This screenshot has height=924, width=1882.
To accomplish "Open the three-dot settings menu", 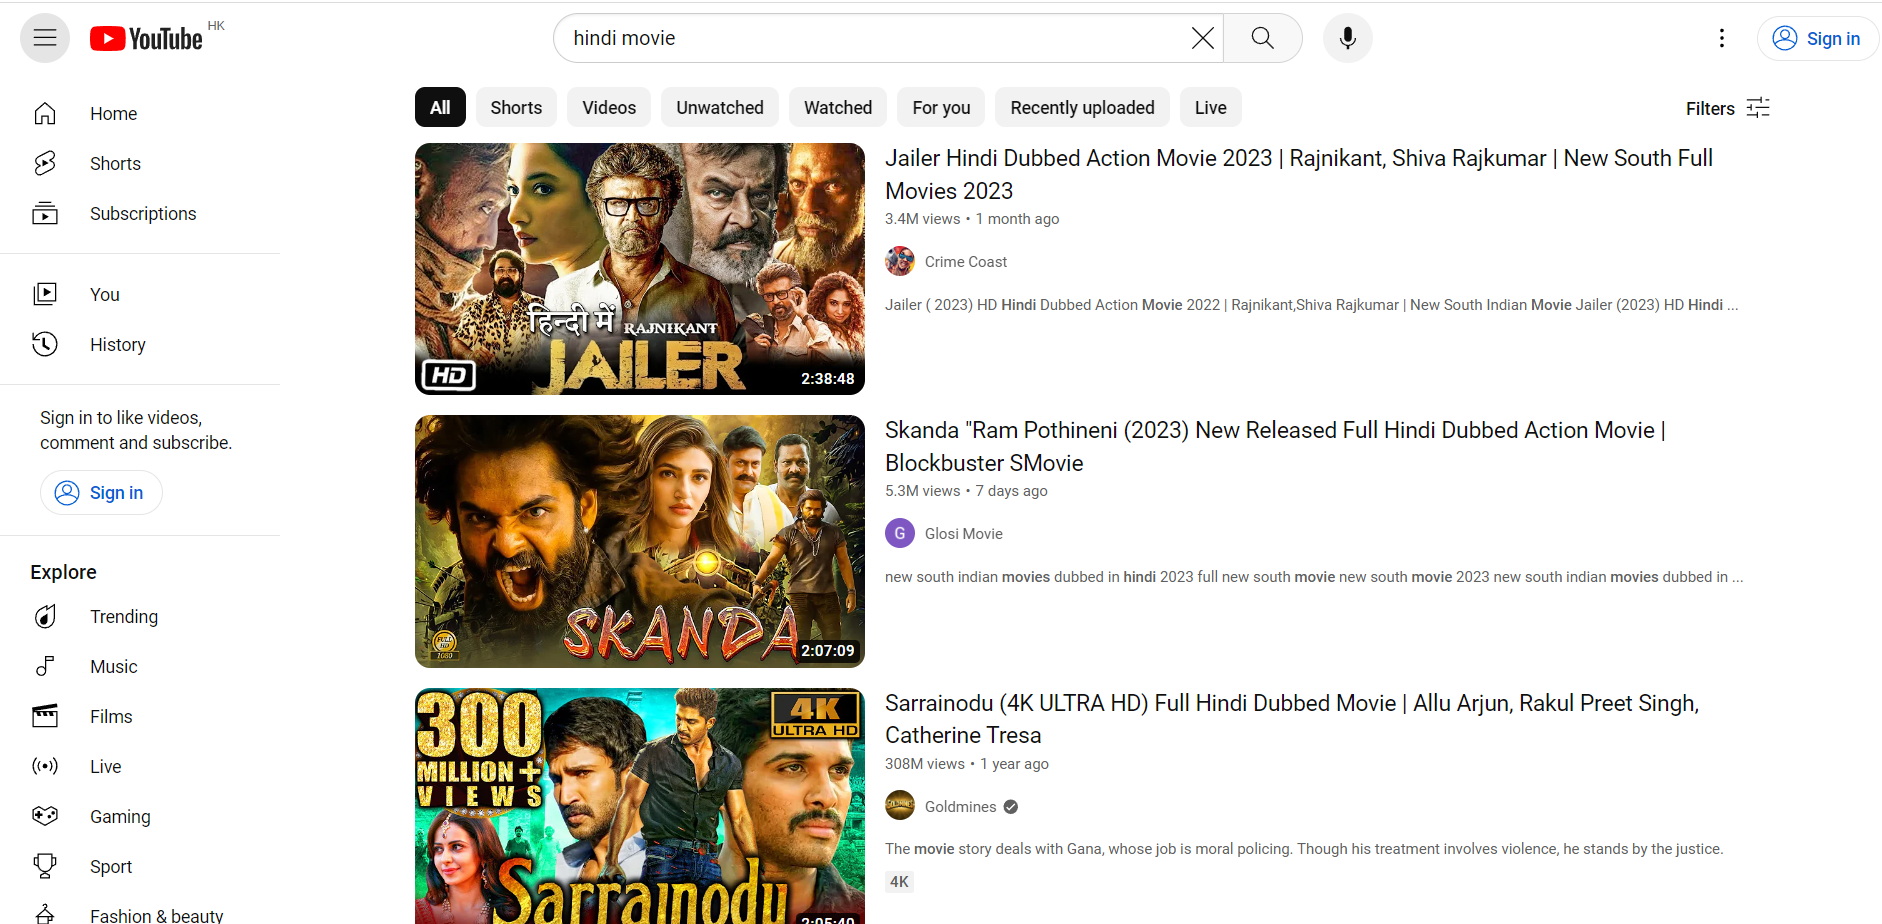I will (x=1721, y=38).
